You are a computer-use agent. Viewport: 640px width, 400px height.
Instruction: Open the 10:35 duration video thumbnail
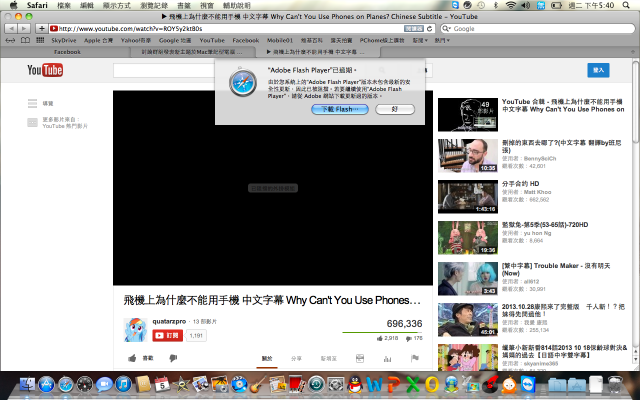[468, 156]
